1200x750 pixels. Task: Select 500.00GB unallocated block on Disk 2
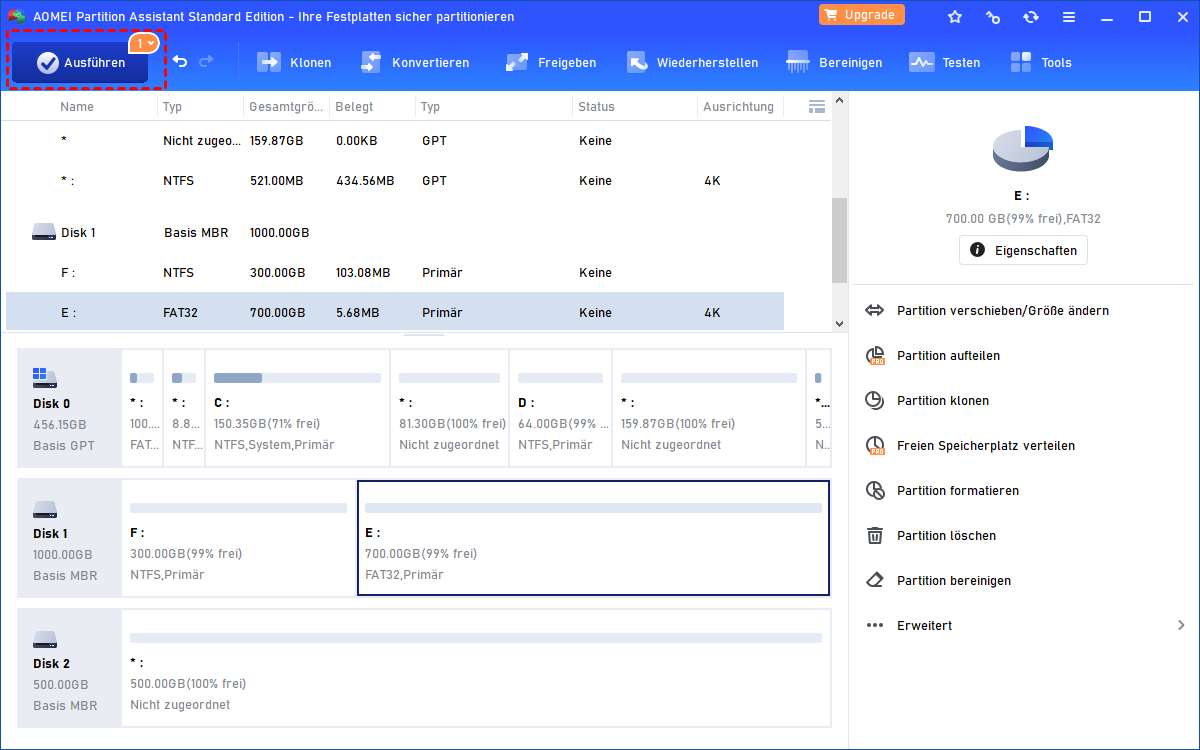pyautogui.click(x=476, y=668)
